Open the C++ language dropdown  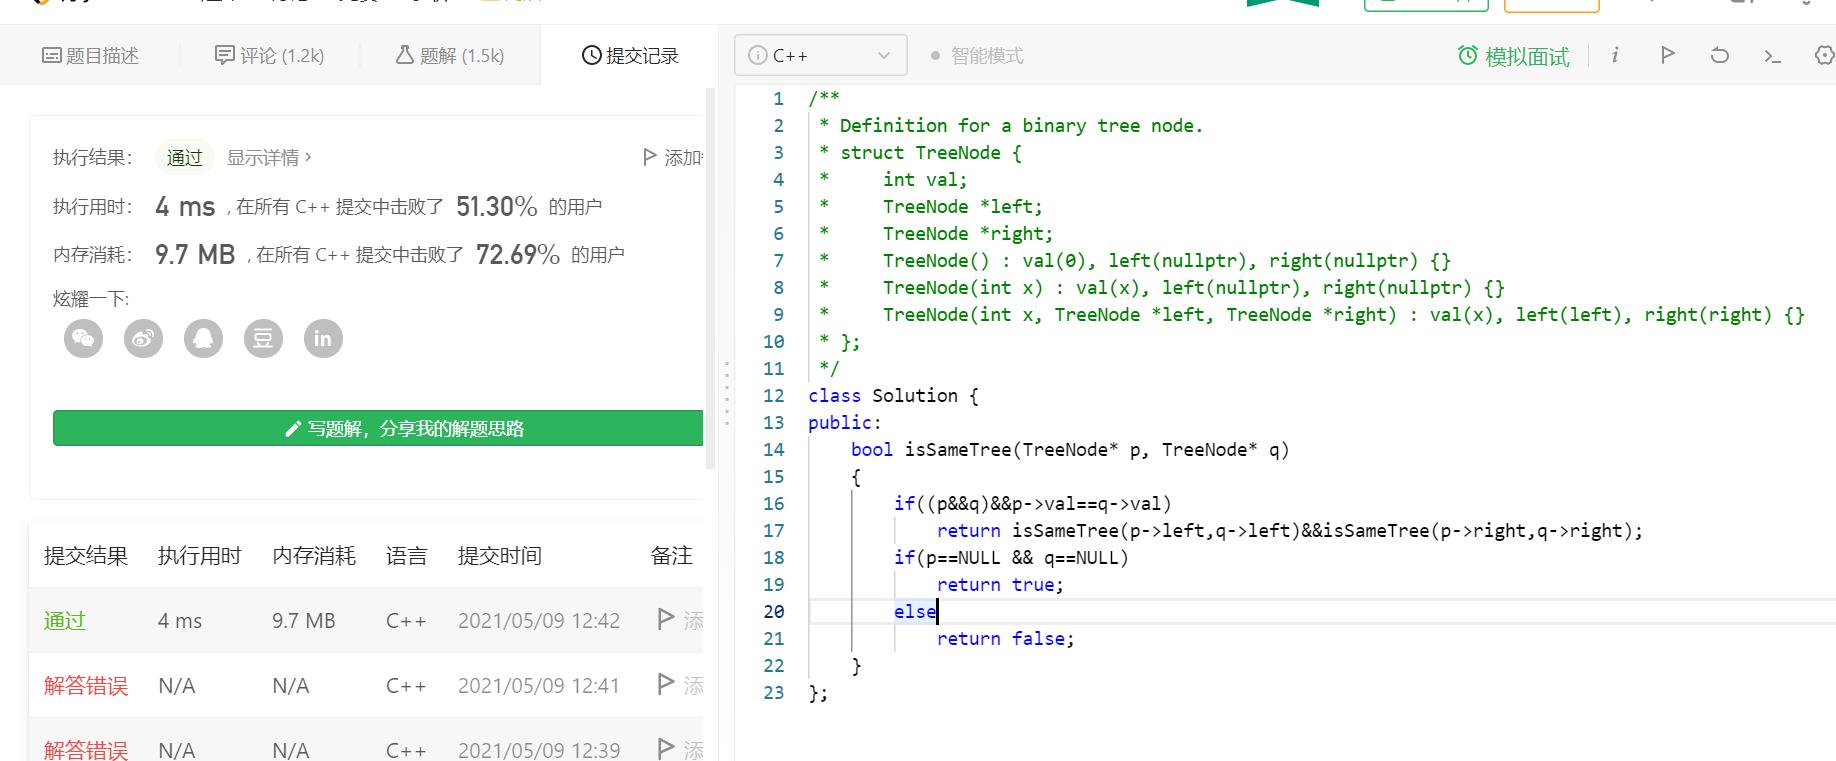(x=821, y=55)
